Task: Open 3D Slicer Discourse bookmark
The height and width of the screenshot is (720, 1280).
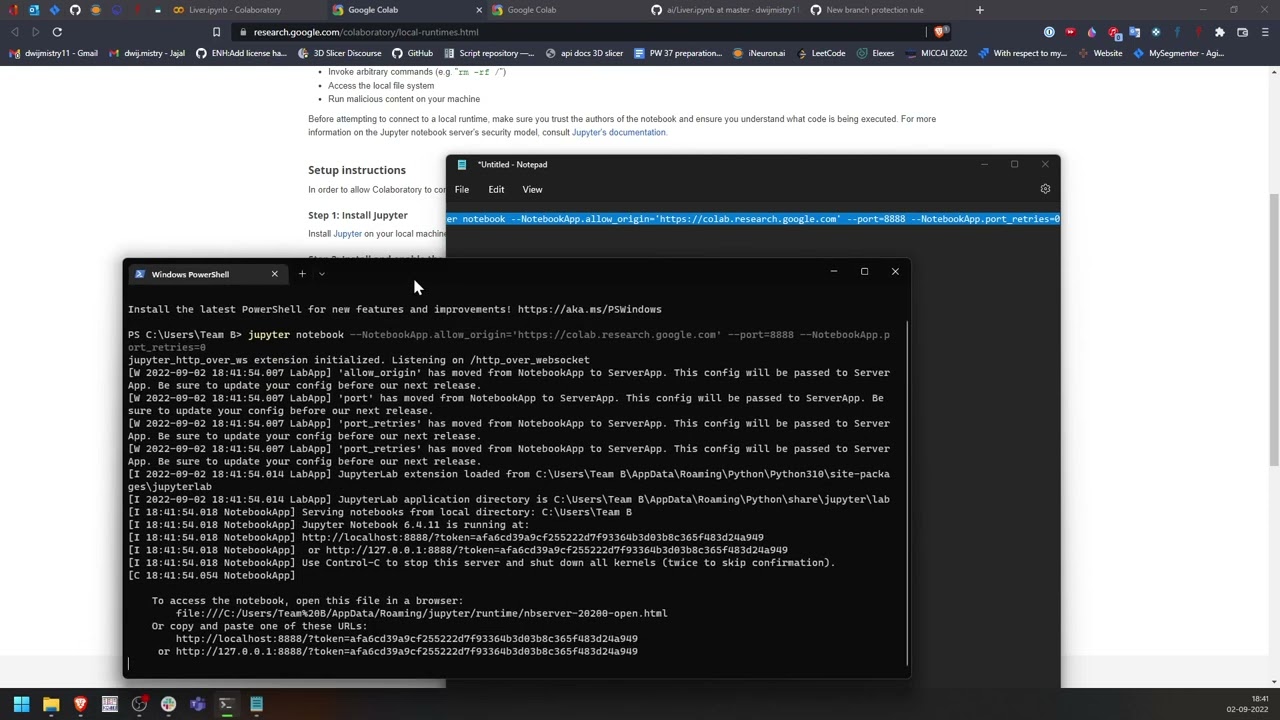Action: 339,53
